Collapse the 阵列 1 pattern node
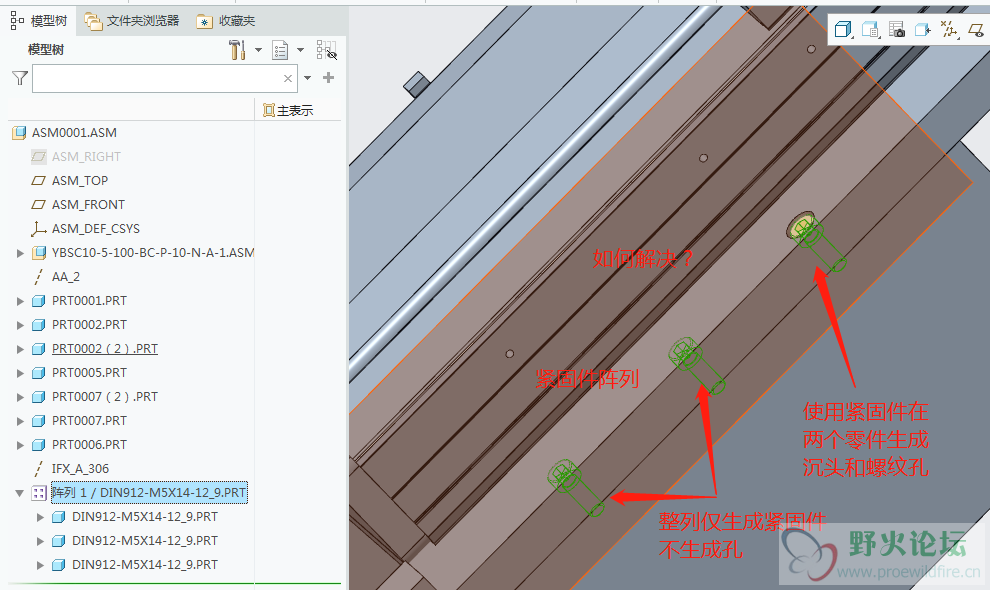 20,493
